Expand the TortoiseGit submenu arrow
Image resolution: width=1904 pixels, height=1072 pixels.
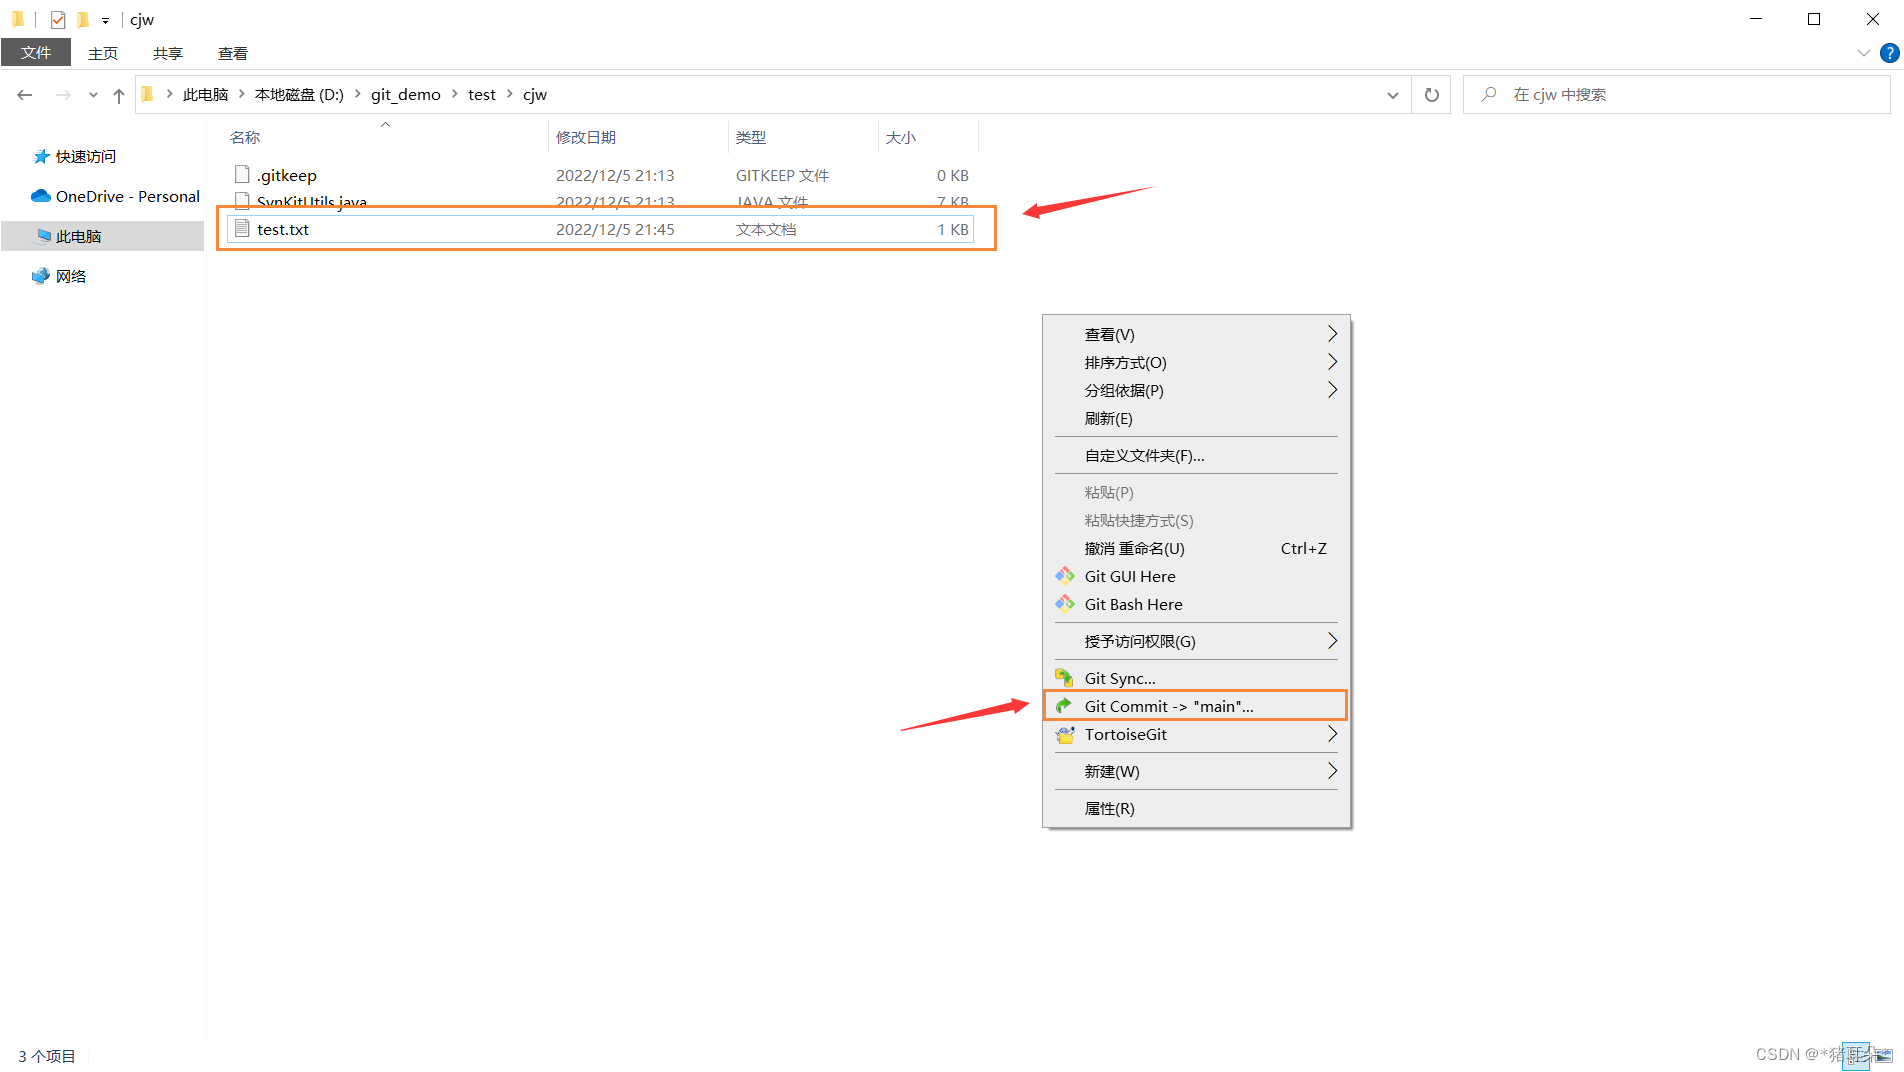point(1331,734)
